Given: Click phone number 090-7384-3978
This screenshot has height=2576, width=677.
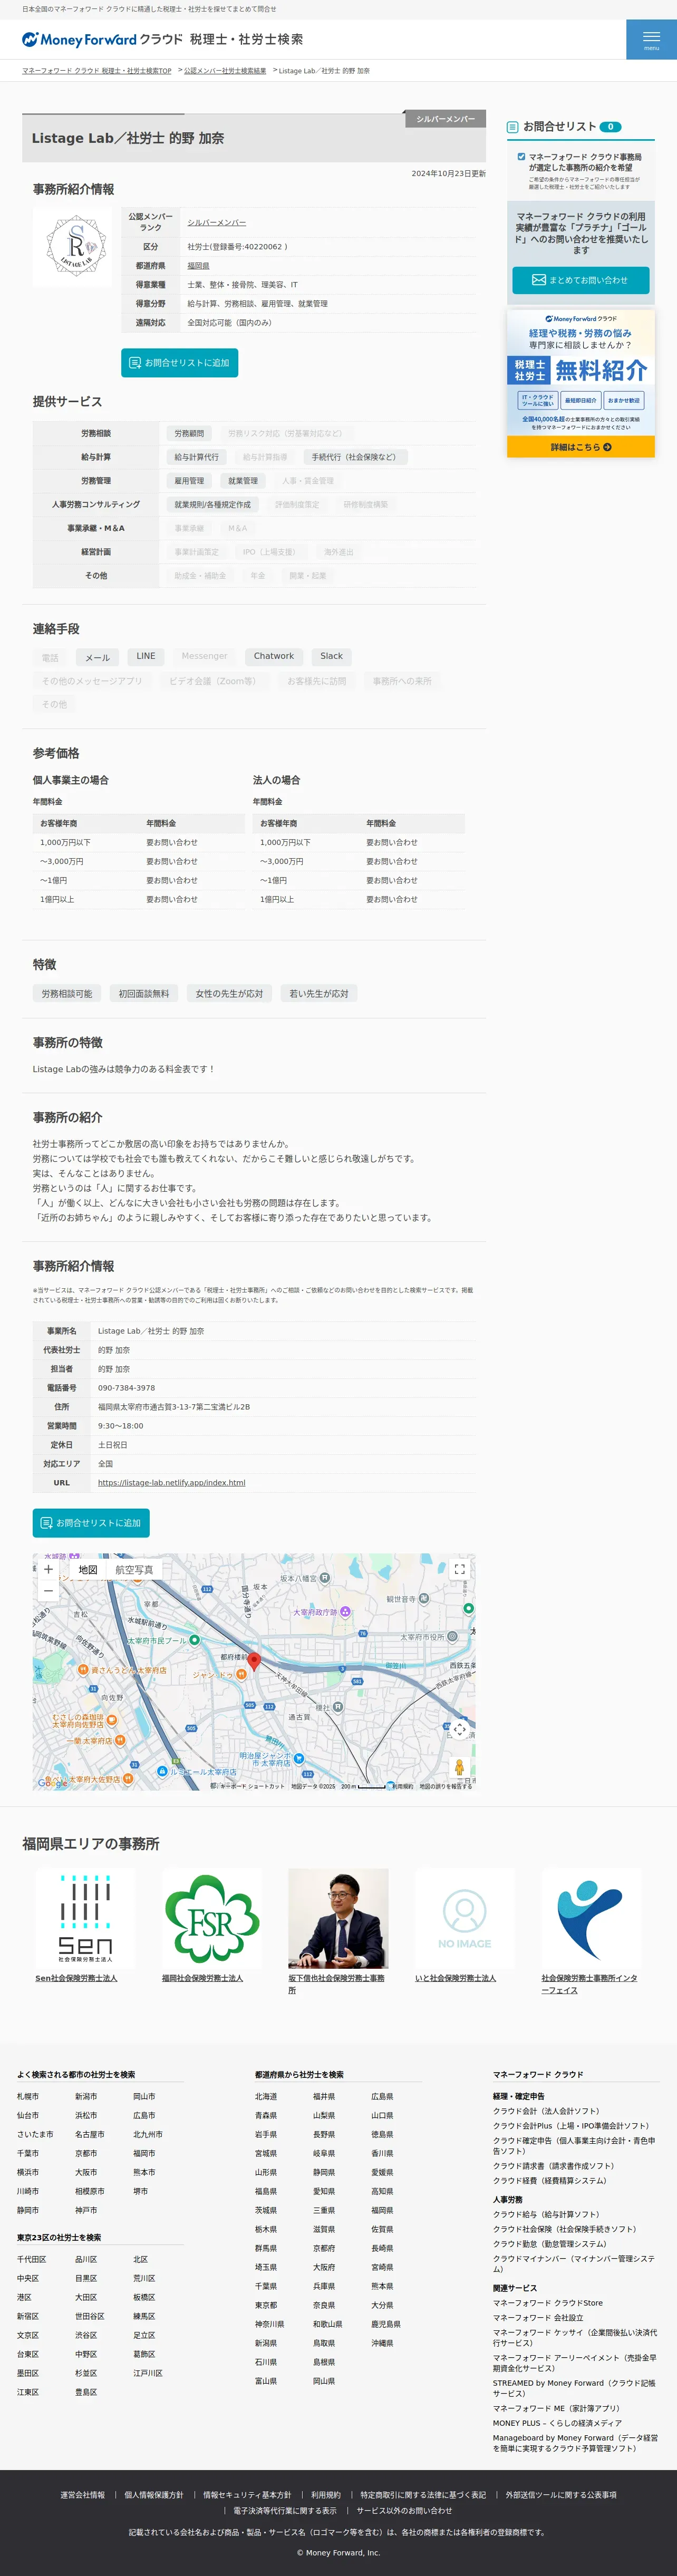Looking at the screenshot, I should coord(126,1388).
